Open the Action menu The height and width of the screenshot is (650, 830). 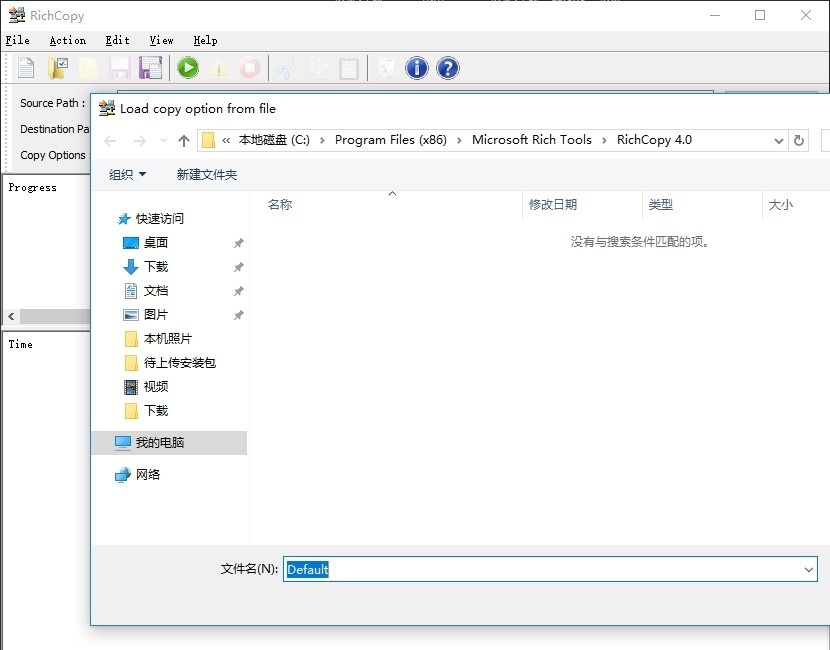pos(68,40)
